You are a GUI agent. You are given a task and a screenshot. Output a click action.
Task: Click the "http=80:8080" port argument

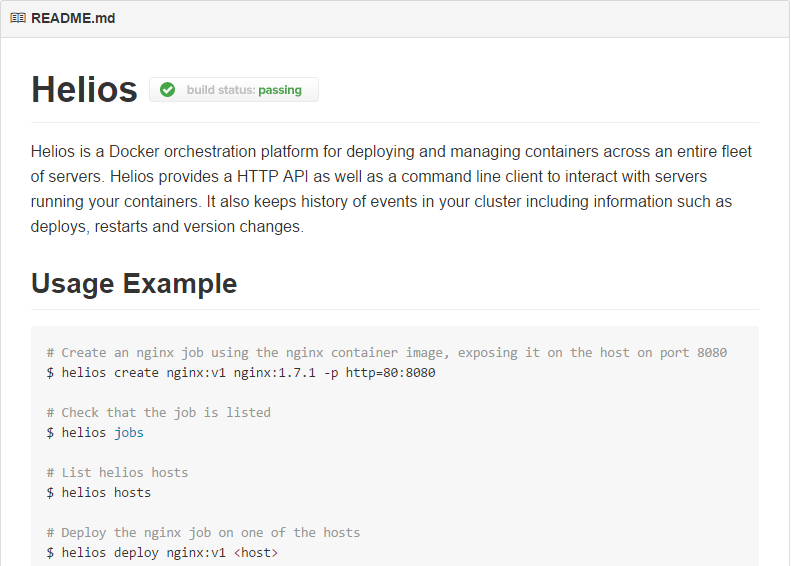390,372
